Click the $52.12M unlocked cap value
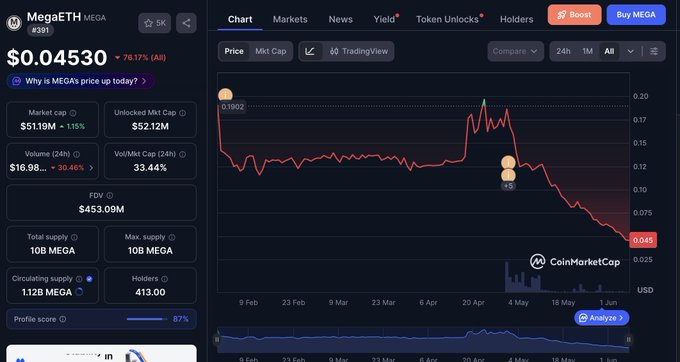The image size is (680, 362). [x=150, y=126]
